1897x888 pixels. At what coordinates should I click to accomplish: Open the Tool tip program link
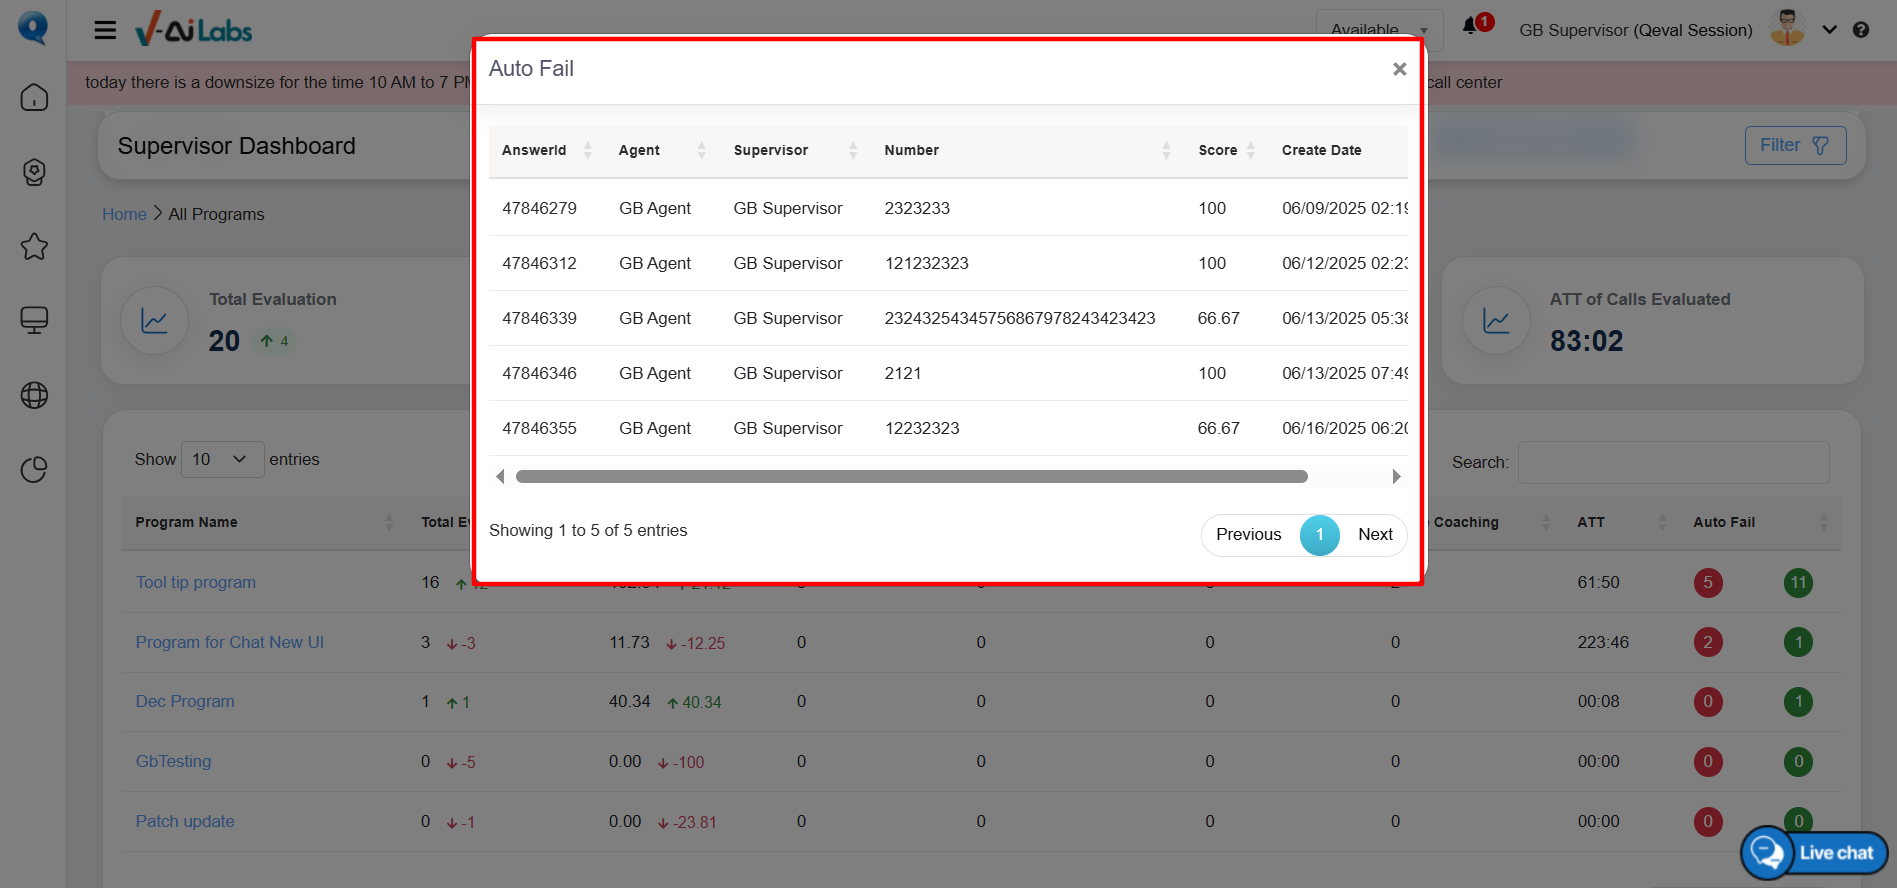(x=196, y=582)
